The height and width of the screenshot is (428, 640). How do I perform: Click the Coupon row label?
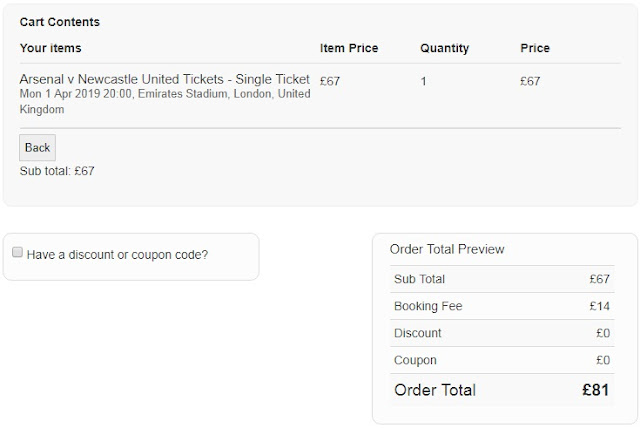[x=416, y=360]
